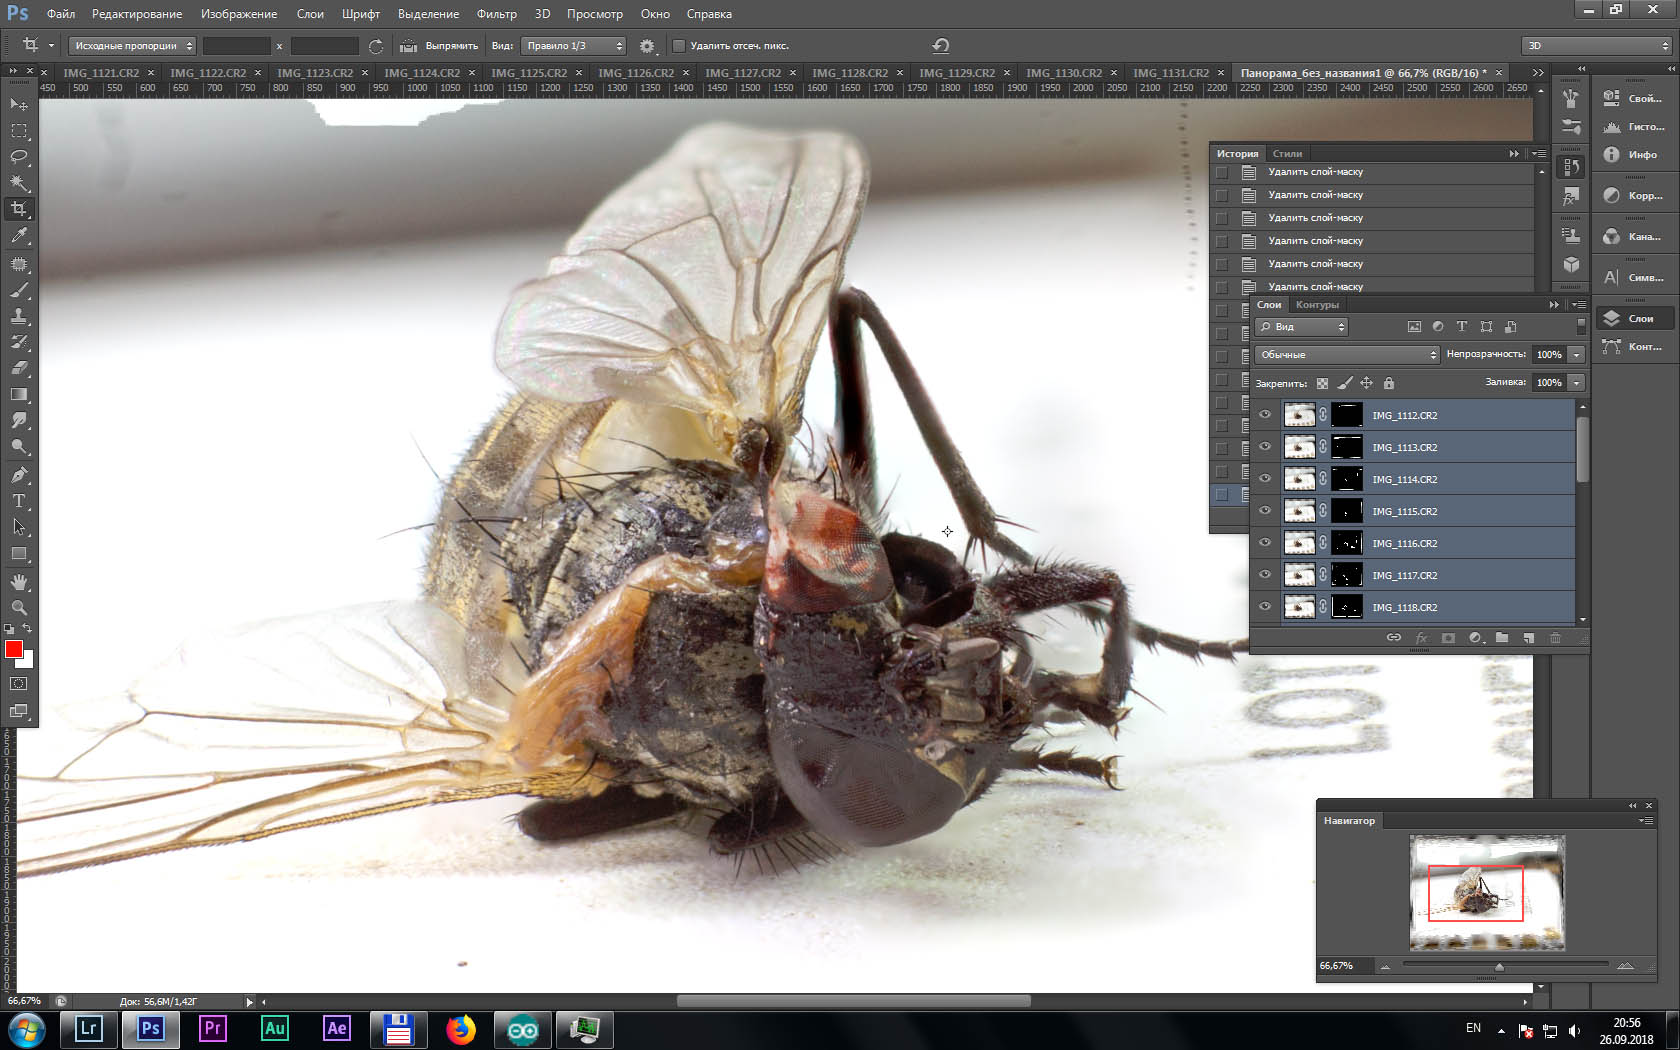Select the Pen tool
This screenshot has width=1680, height=1050.
coord(19,475)
